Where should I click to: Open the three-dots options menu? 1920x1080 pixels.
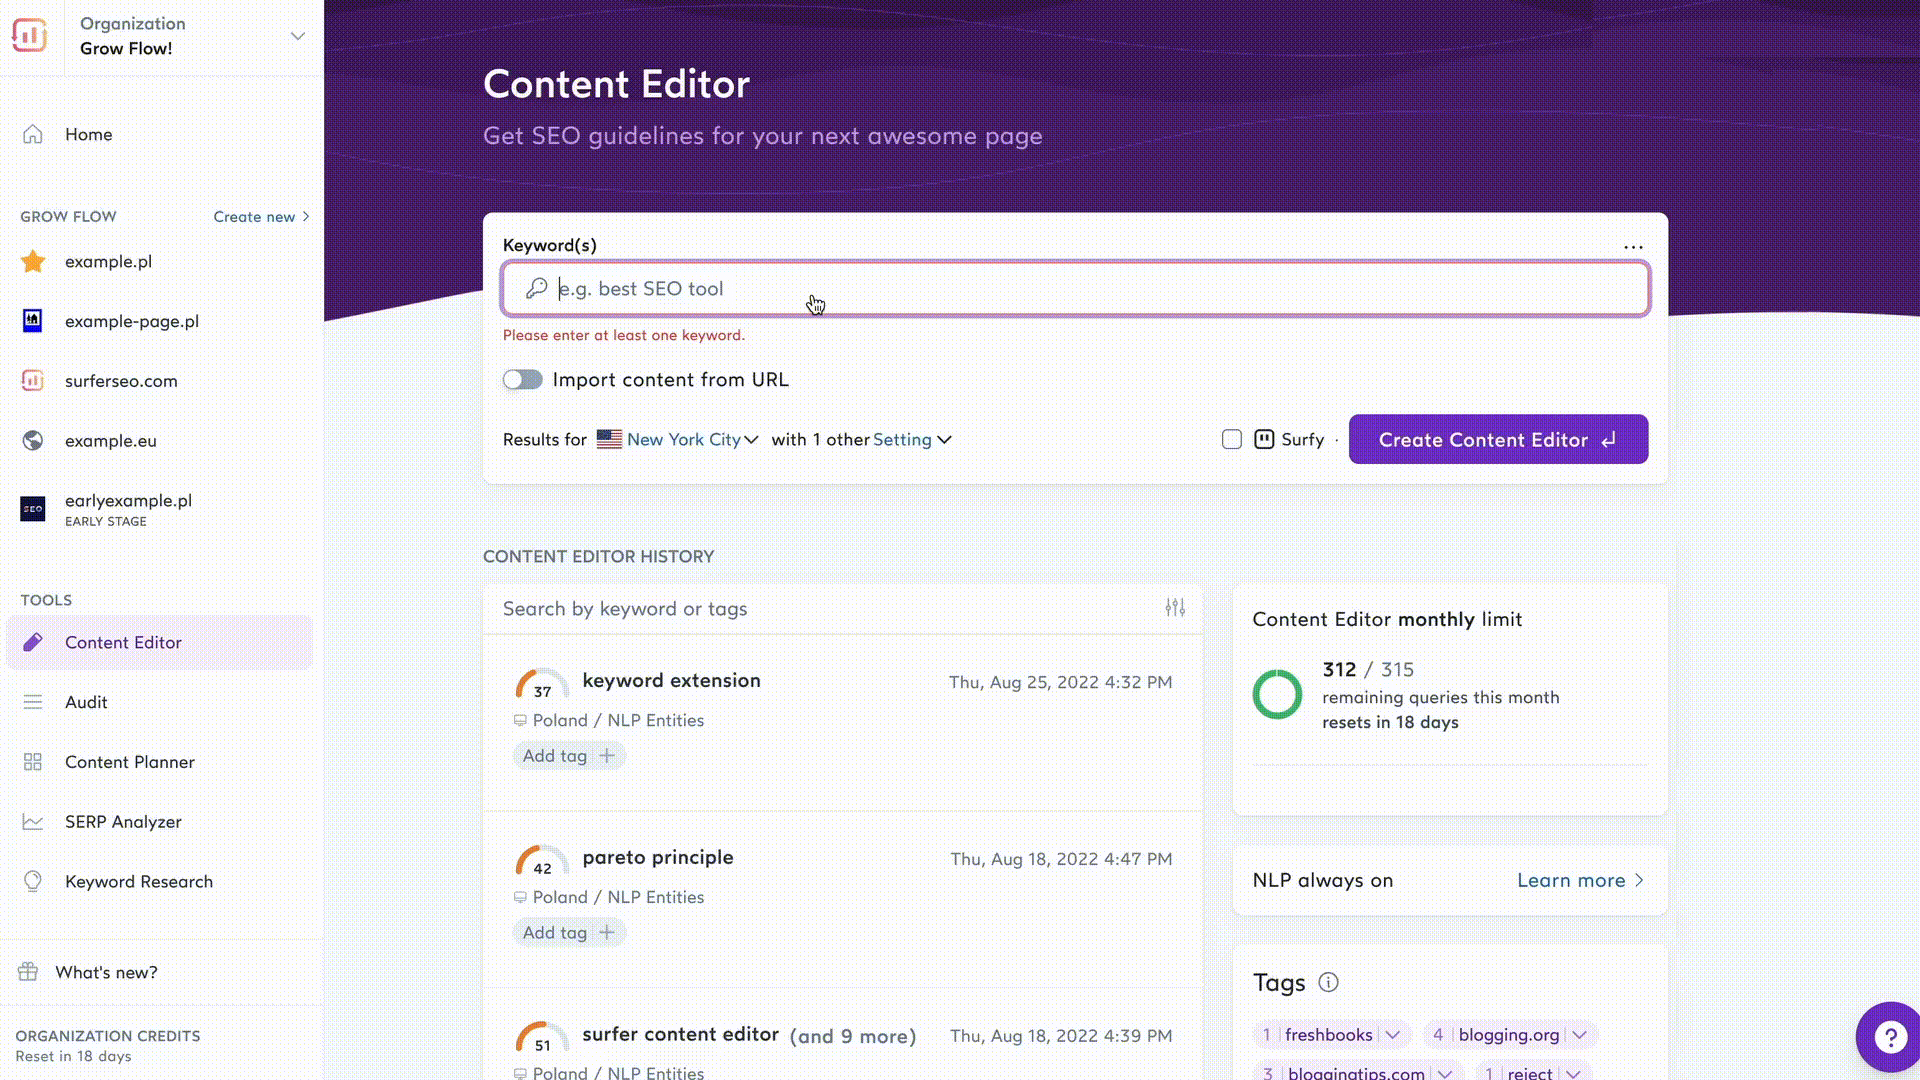coord(1633,247)
